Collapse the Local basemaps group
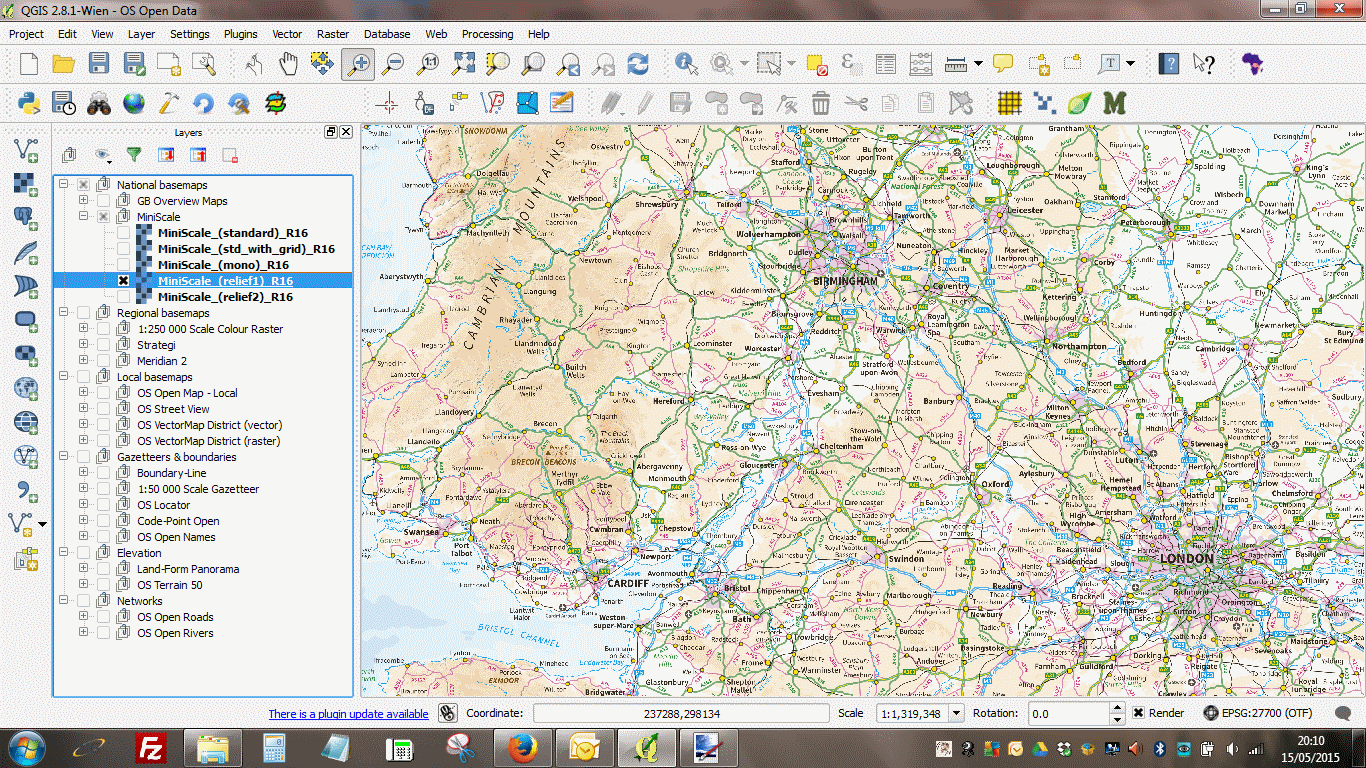Image resolution: width=1366 pixels, height=768 pixels. click(x=63, y=377)
